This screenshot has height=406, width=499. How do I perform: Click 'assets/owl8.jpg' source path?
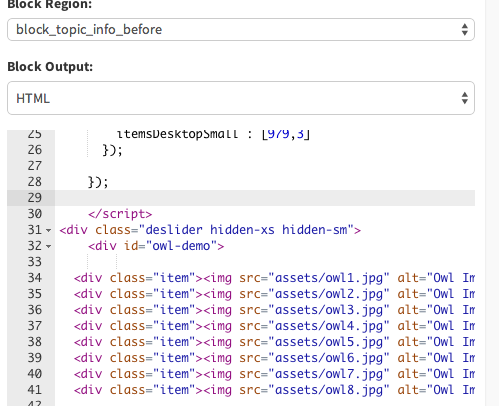pyautogui.click(x=329, y=390)
